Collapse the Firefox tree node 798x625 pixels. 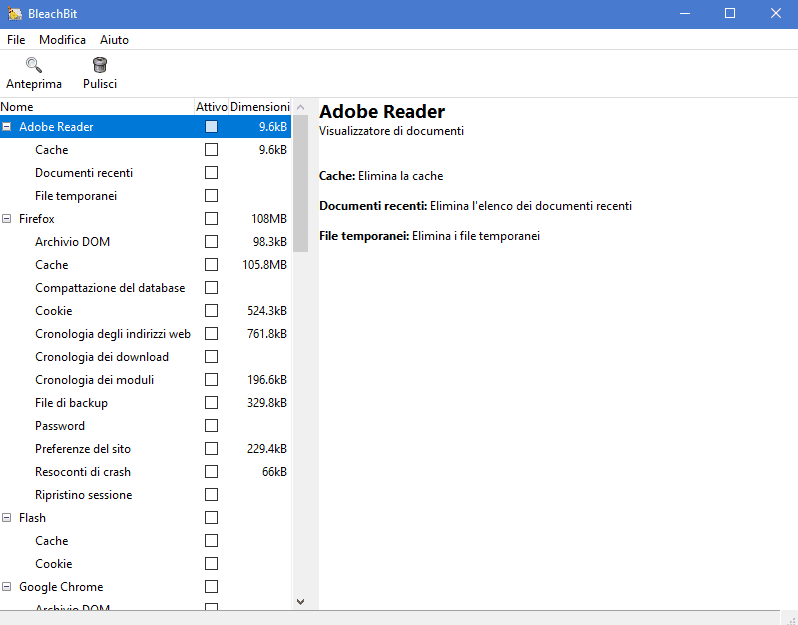pyautogui.click(x=7, y=219)
